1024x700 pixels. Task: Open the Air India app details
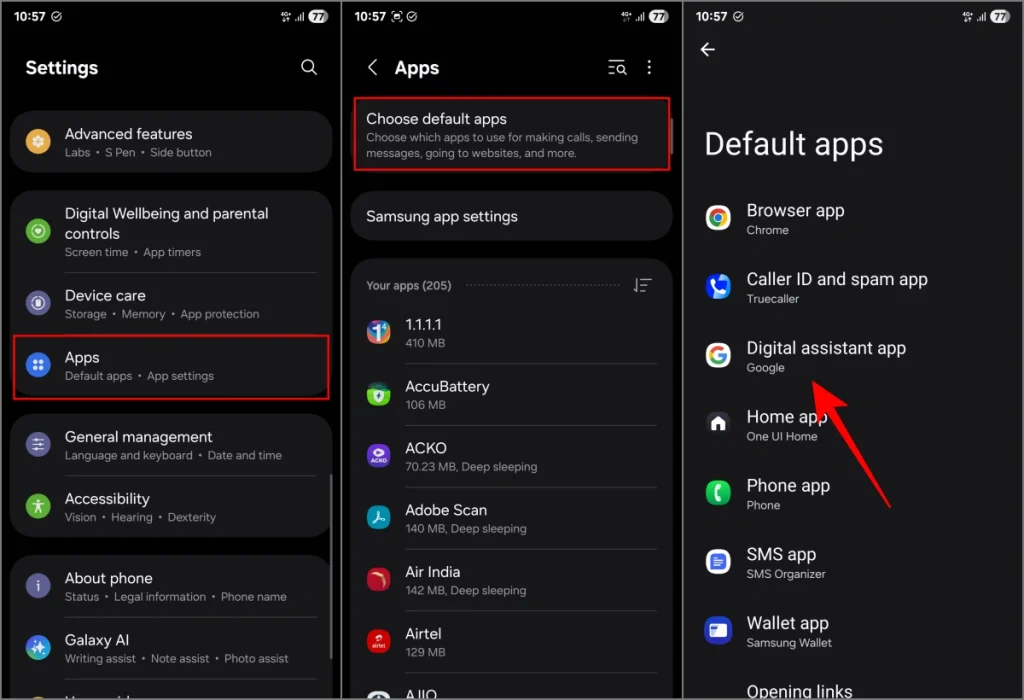click(512, 581)
